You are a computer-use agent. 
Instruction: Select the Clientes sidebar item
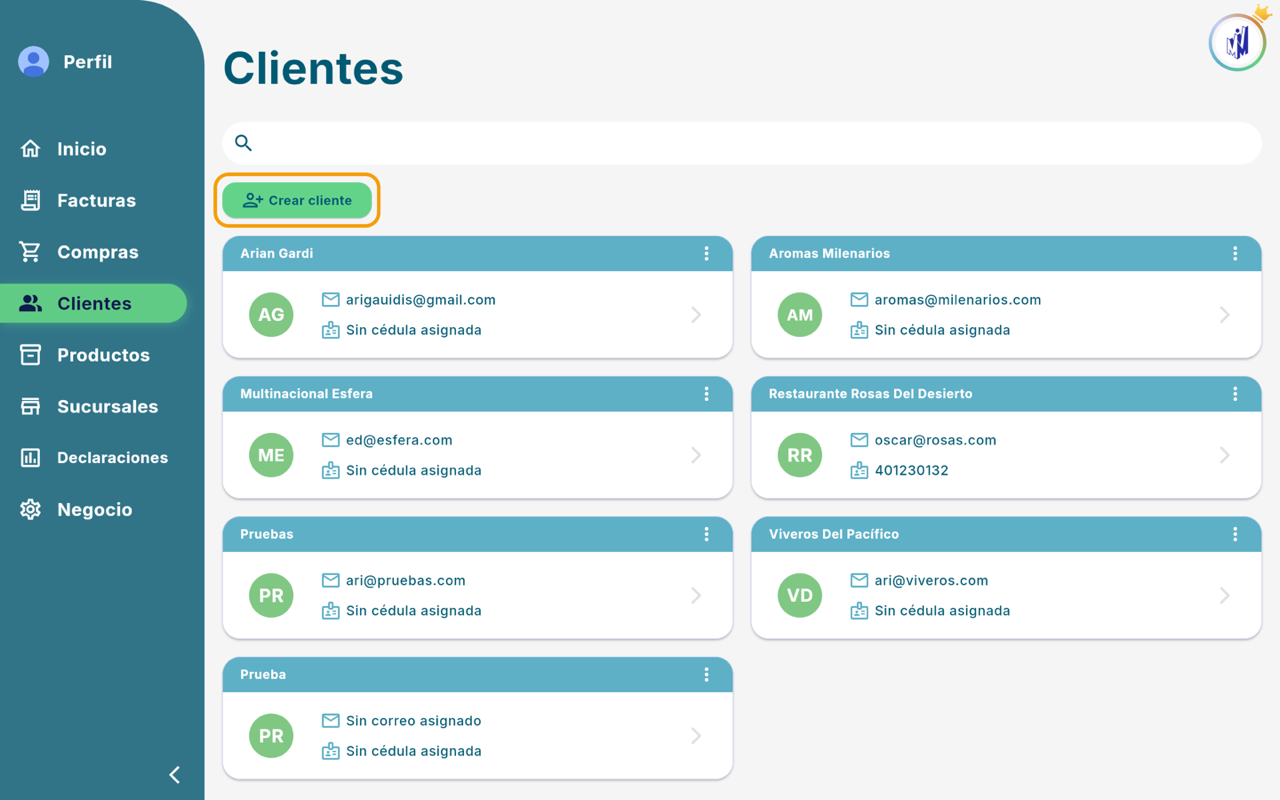tap(93, 303)
